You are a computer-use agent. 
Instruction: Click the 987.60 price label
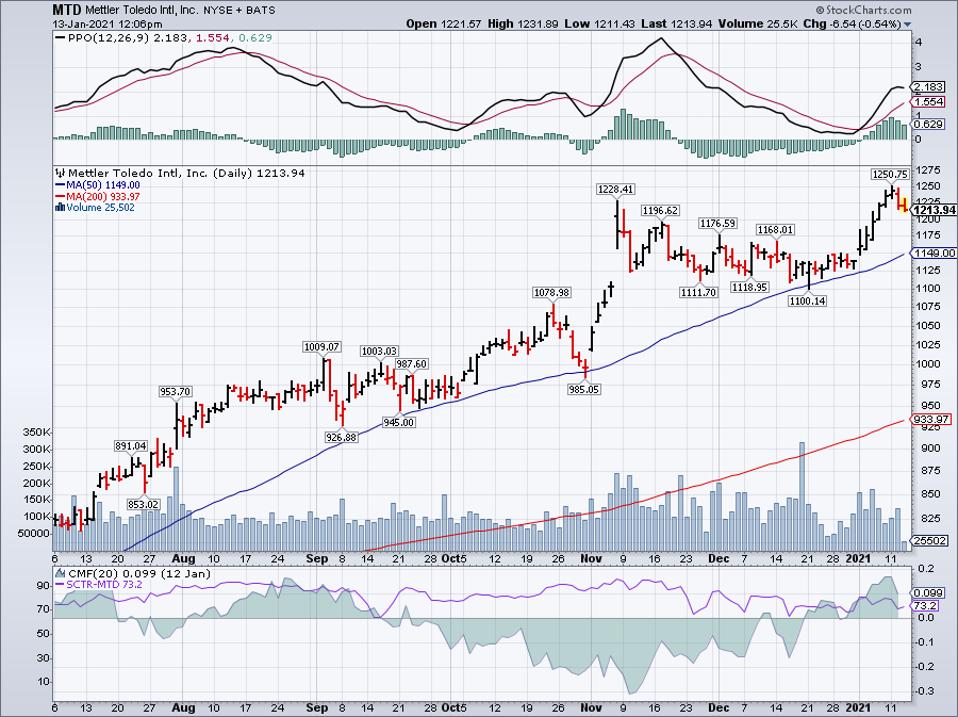coord(411,364)
